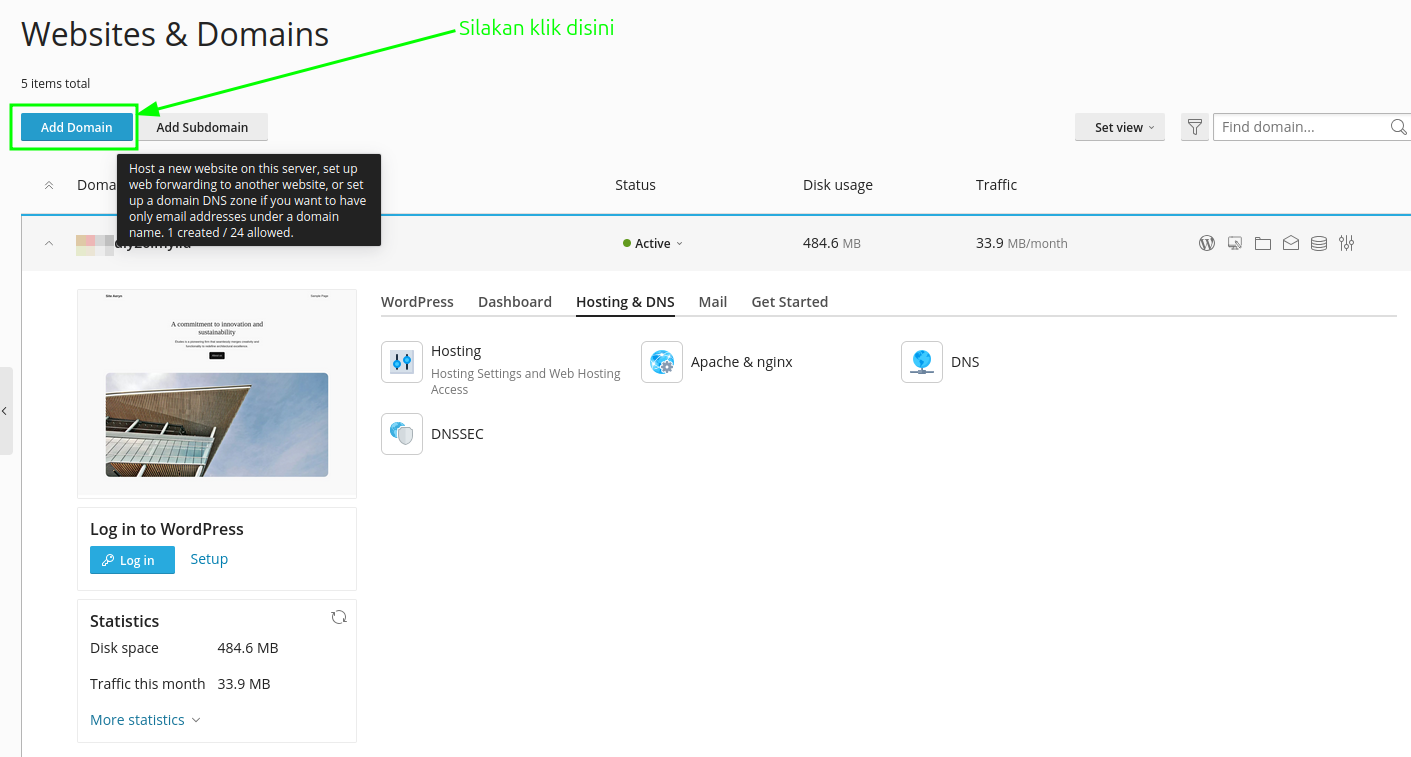Image resolution: width=1411 pixels, height=757 pixels.
Task: Click the Add Domain button
Action: click(x=77, y=127)
